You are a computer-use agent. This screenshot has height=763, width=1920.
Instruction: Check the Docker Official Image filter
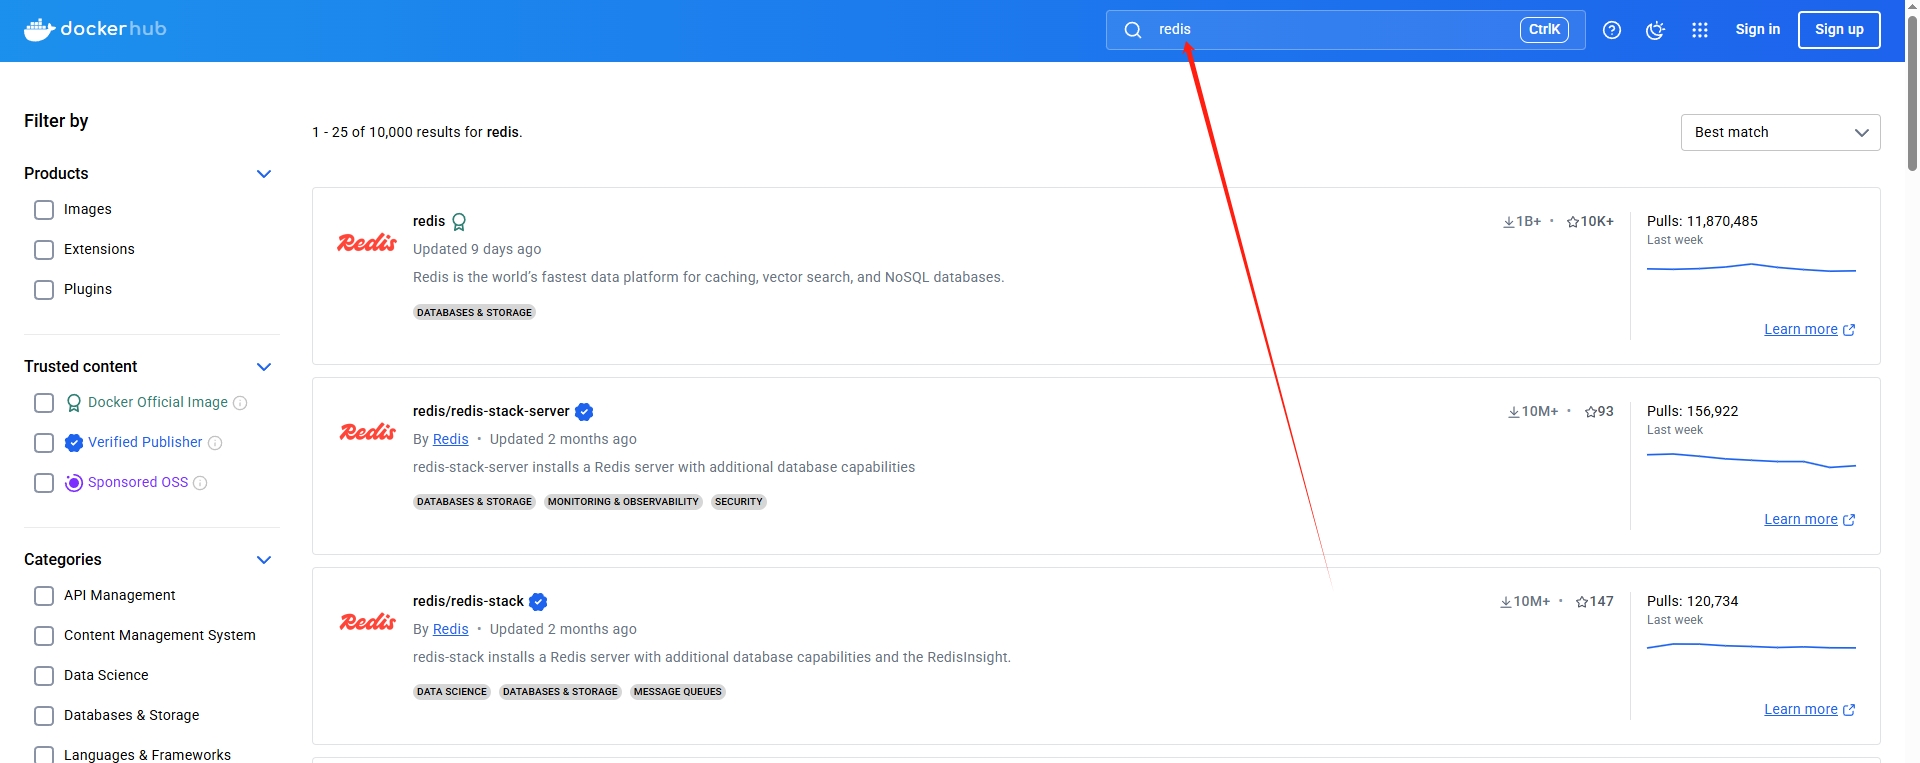coord(44,403)
